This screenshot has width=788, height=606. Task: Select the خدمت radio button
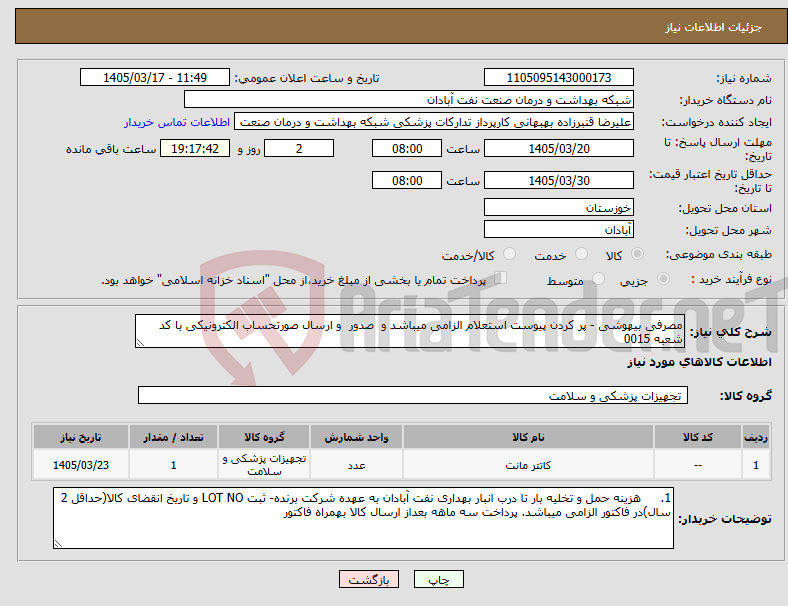point(581,254)
